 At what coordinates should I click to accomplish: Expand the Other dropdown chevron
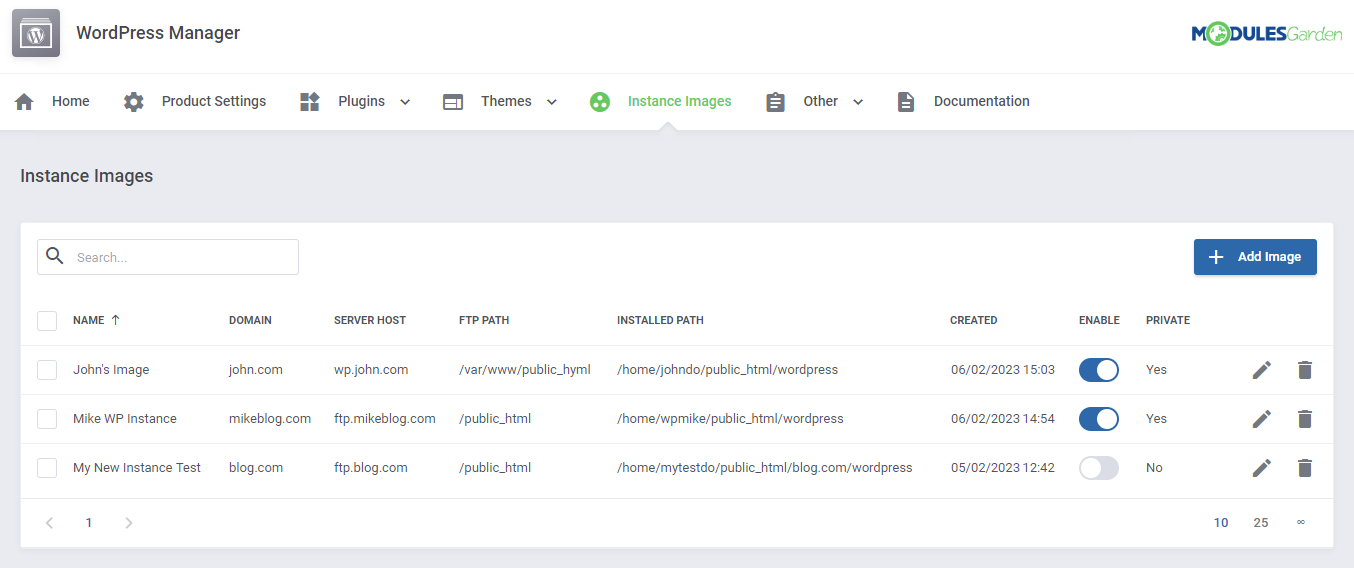tap(858, 102)
